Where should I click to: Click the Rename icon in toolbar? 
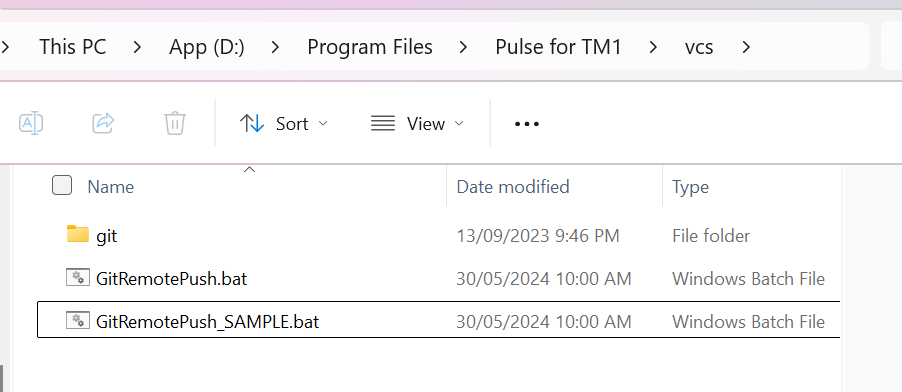click(31, 123)
